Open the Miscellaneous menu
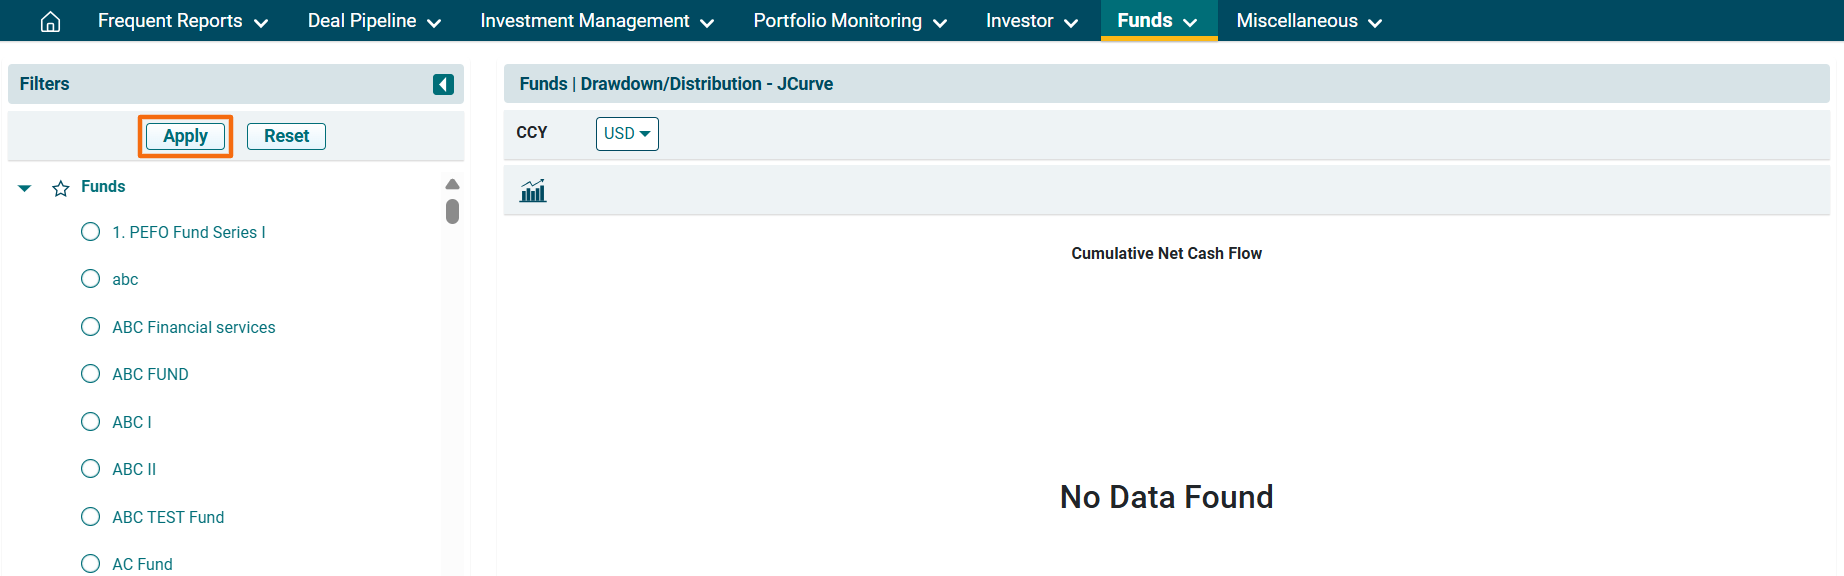Viewport: 1844px width, 576px height. pyautogui.click(x=1308, y=21)
